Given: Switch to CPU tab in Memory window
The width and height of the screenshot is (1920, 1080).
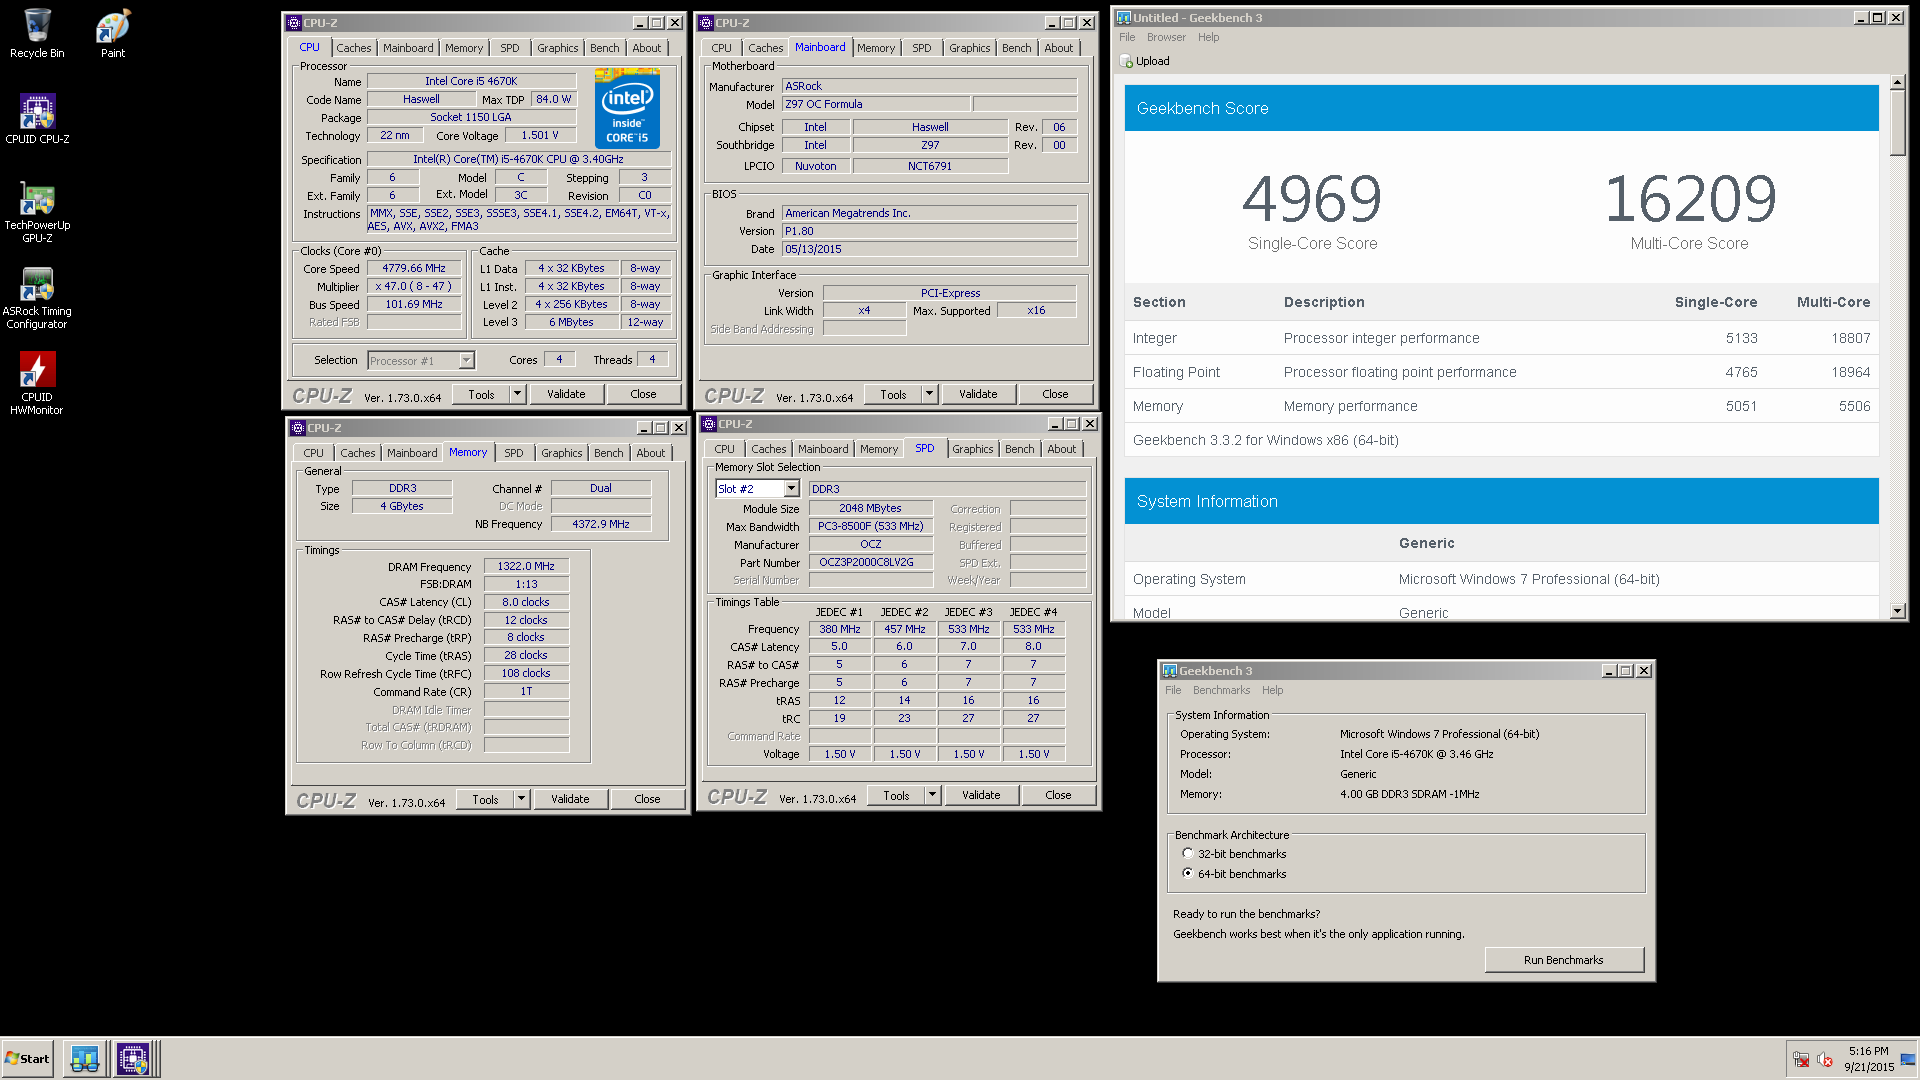Looking at the screenshot, I should click(313, 453).
